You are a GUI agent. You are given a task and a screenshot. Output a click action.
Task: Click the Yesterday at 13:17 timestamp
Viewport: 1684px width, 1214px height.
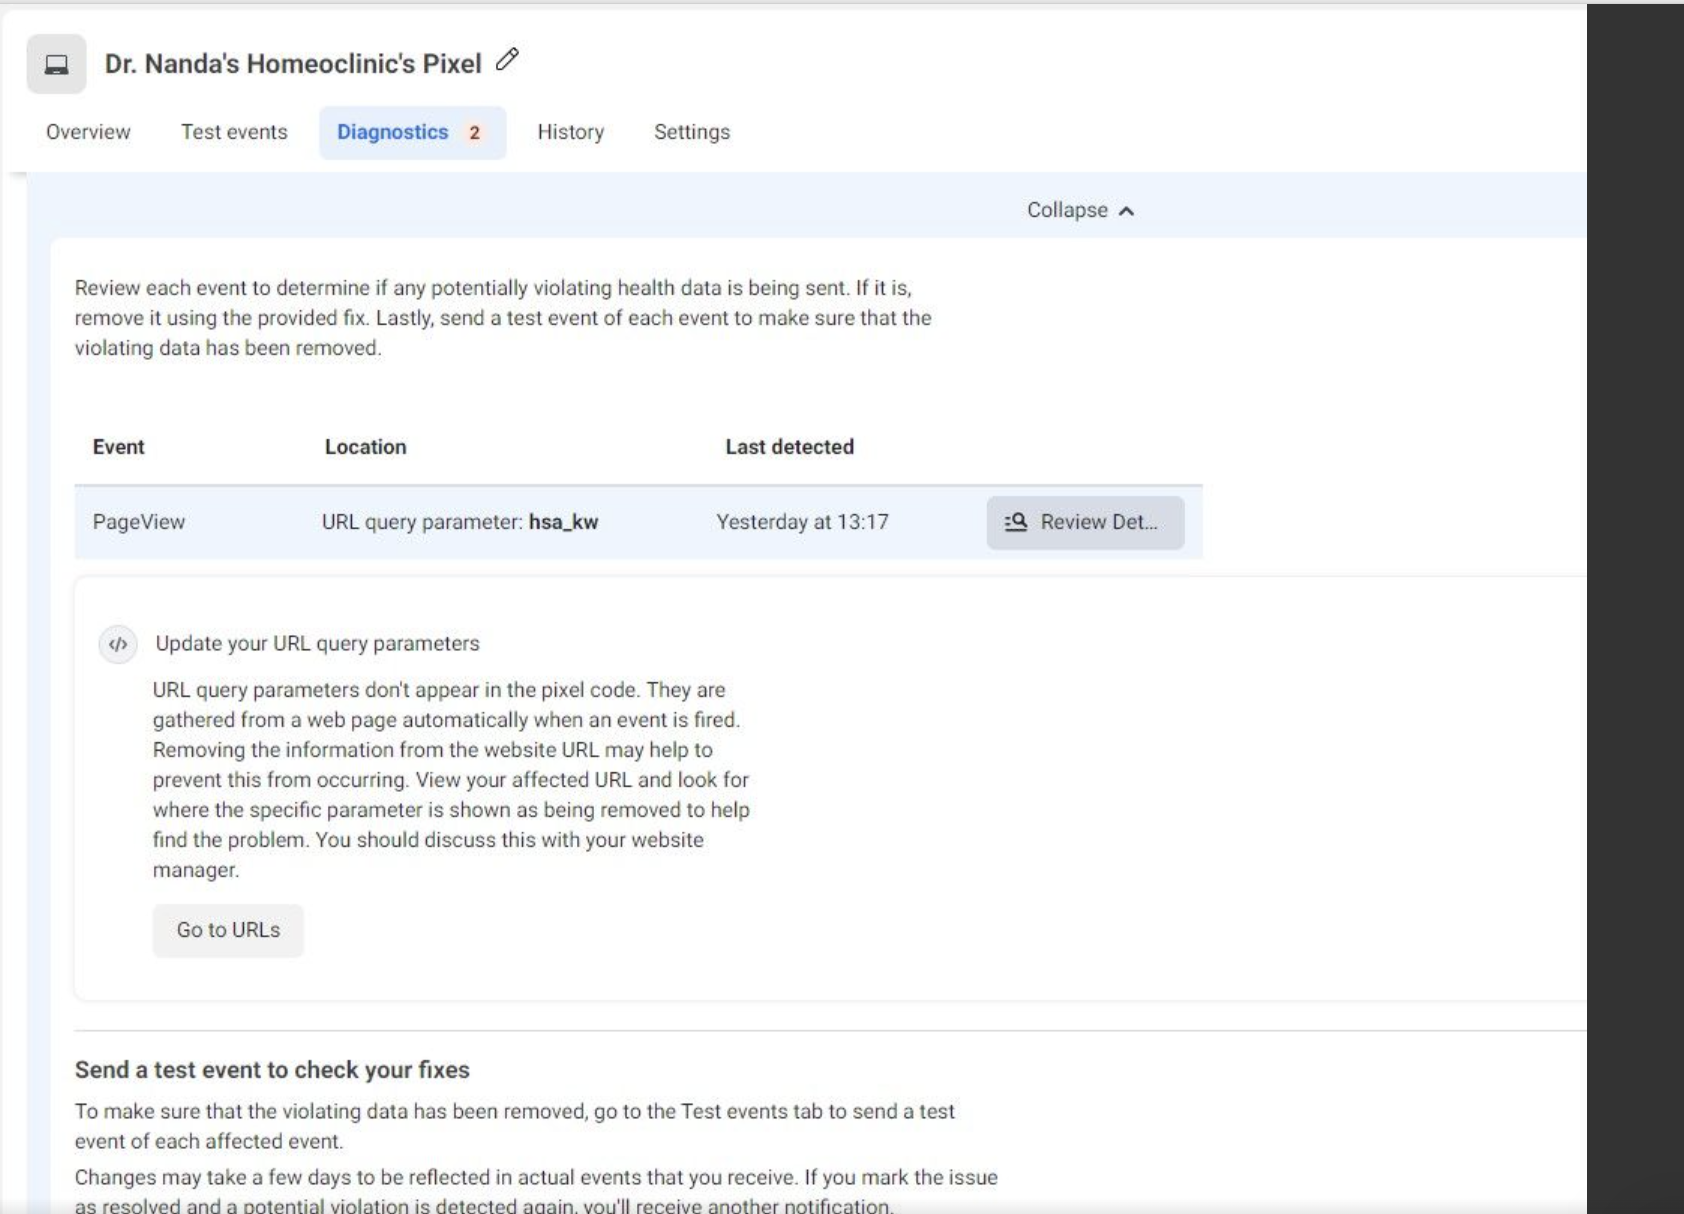[x=802, y=522]
